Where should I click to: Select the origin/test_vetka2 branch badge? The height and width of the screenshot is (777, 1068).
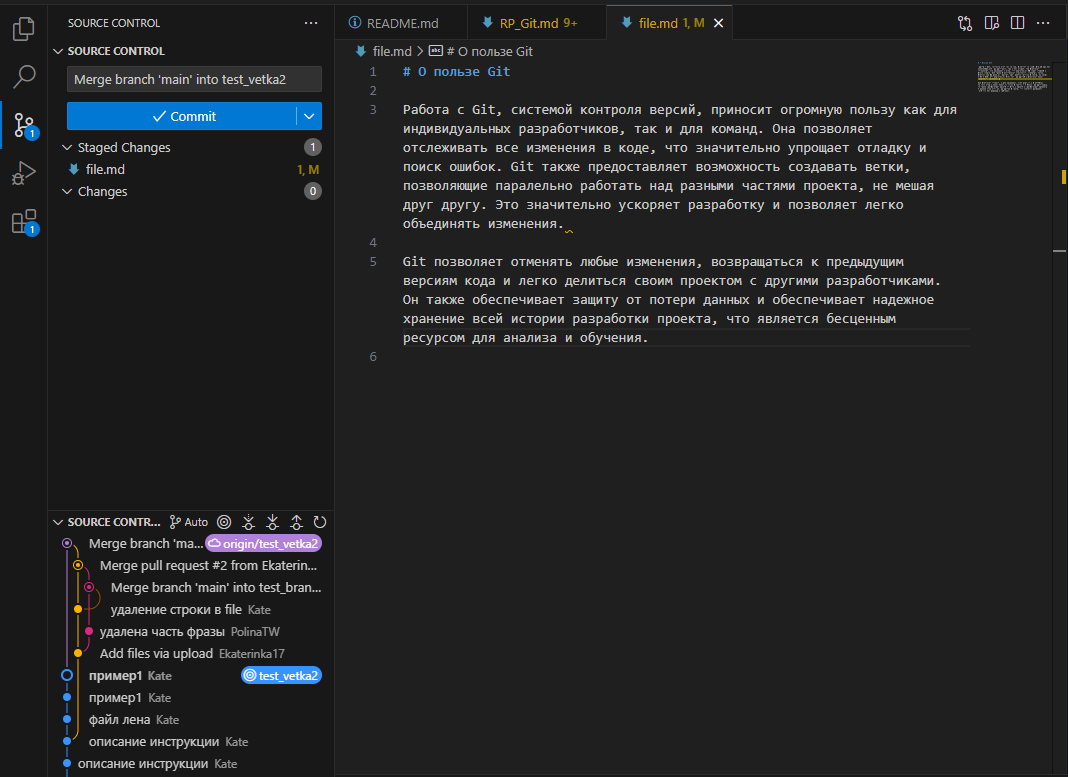(x=264, y=544)
